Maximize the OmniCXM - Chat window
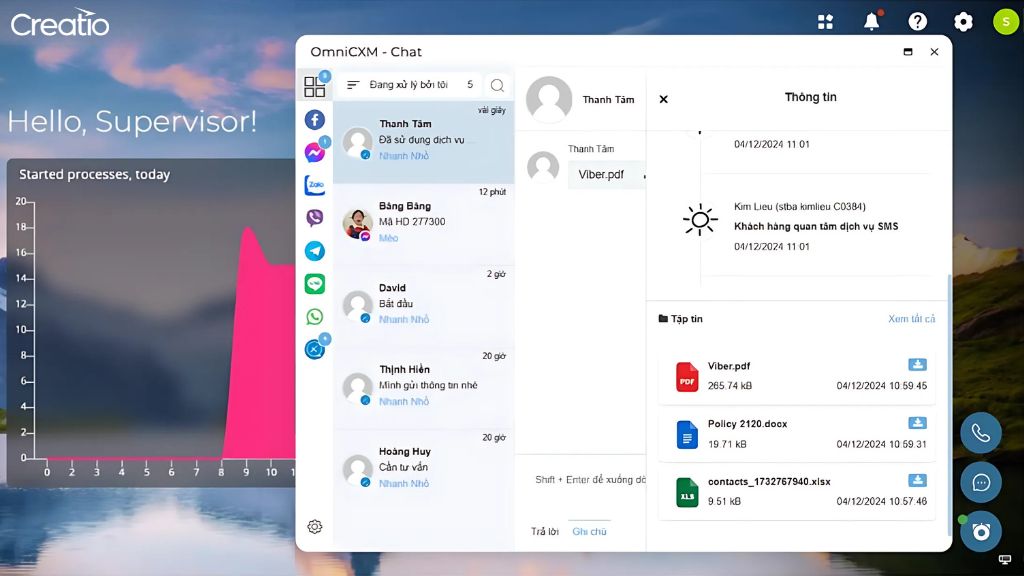Viewport: 1024px width, 576px height. pos(908,52)
